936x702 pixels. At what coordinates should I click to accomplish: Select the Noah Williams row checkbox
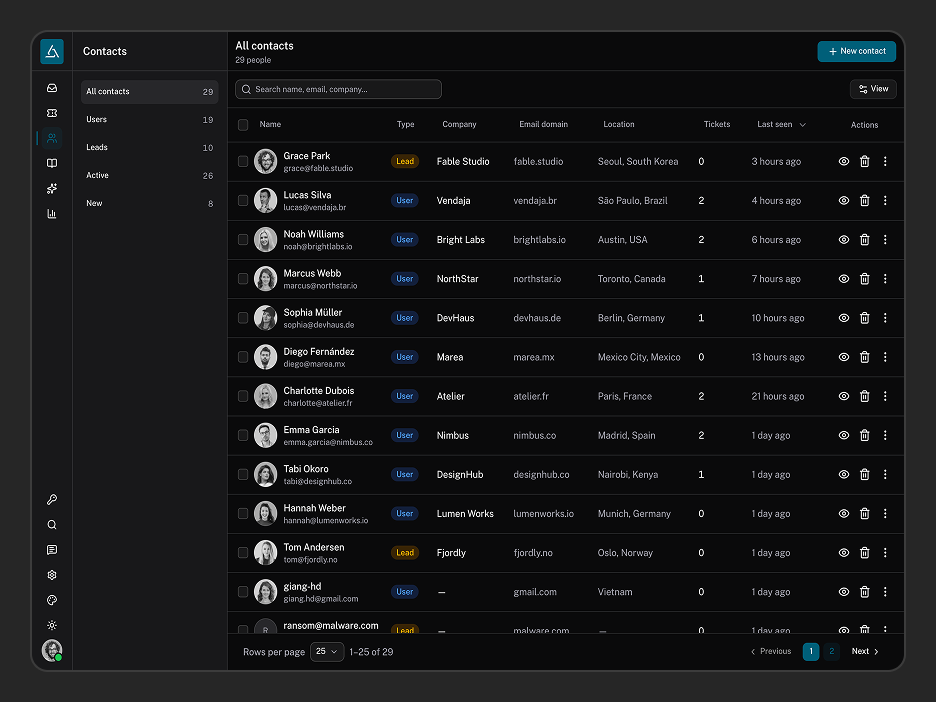coord(243,239)
